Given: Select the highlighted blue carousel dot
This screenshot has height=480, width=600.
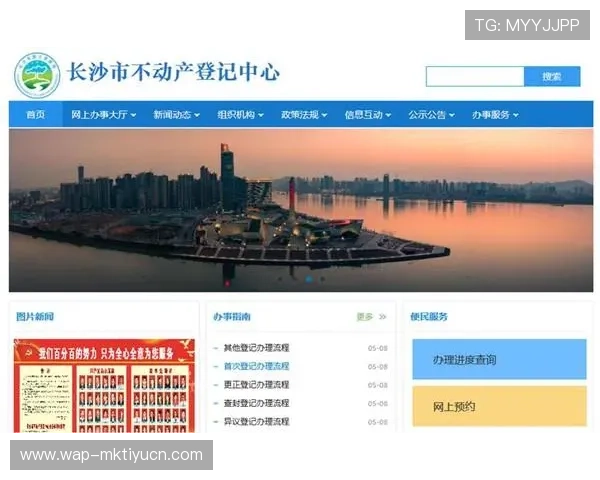Looking at the screenshot, I should click(x=309, y=279).
